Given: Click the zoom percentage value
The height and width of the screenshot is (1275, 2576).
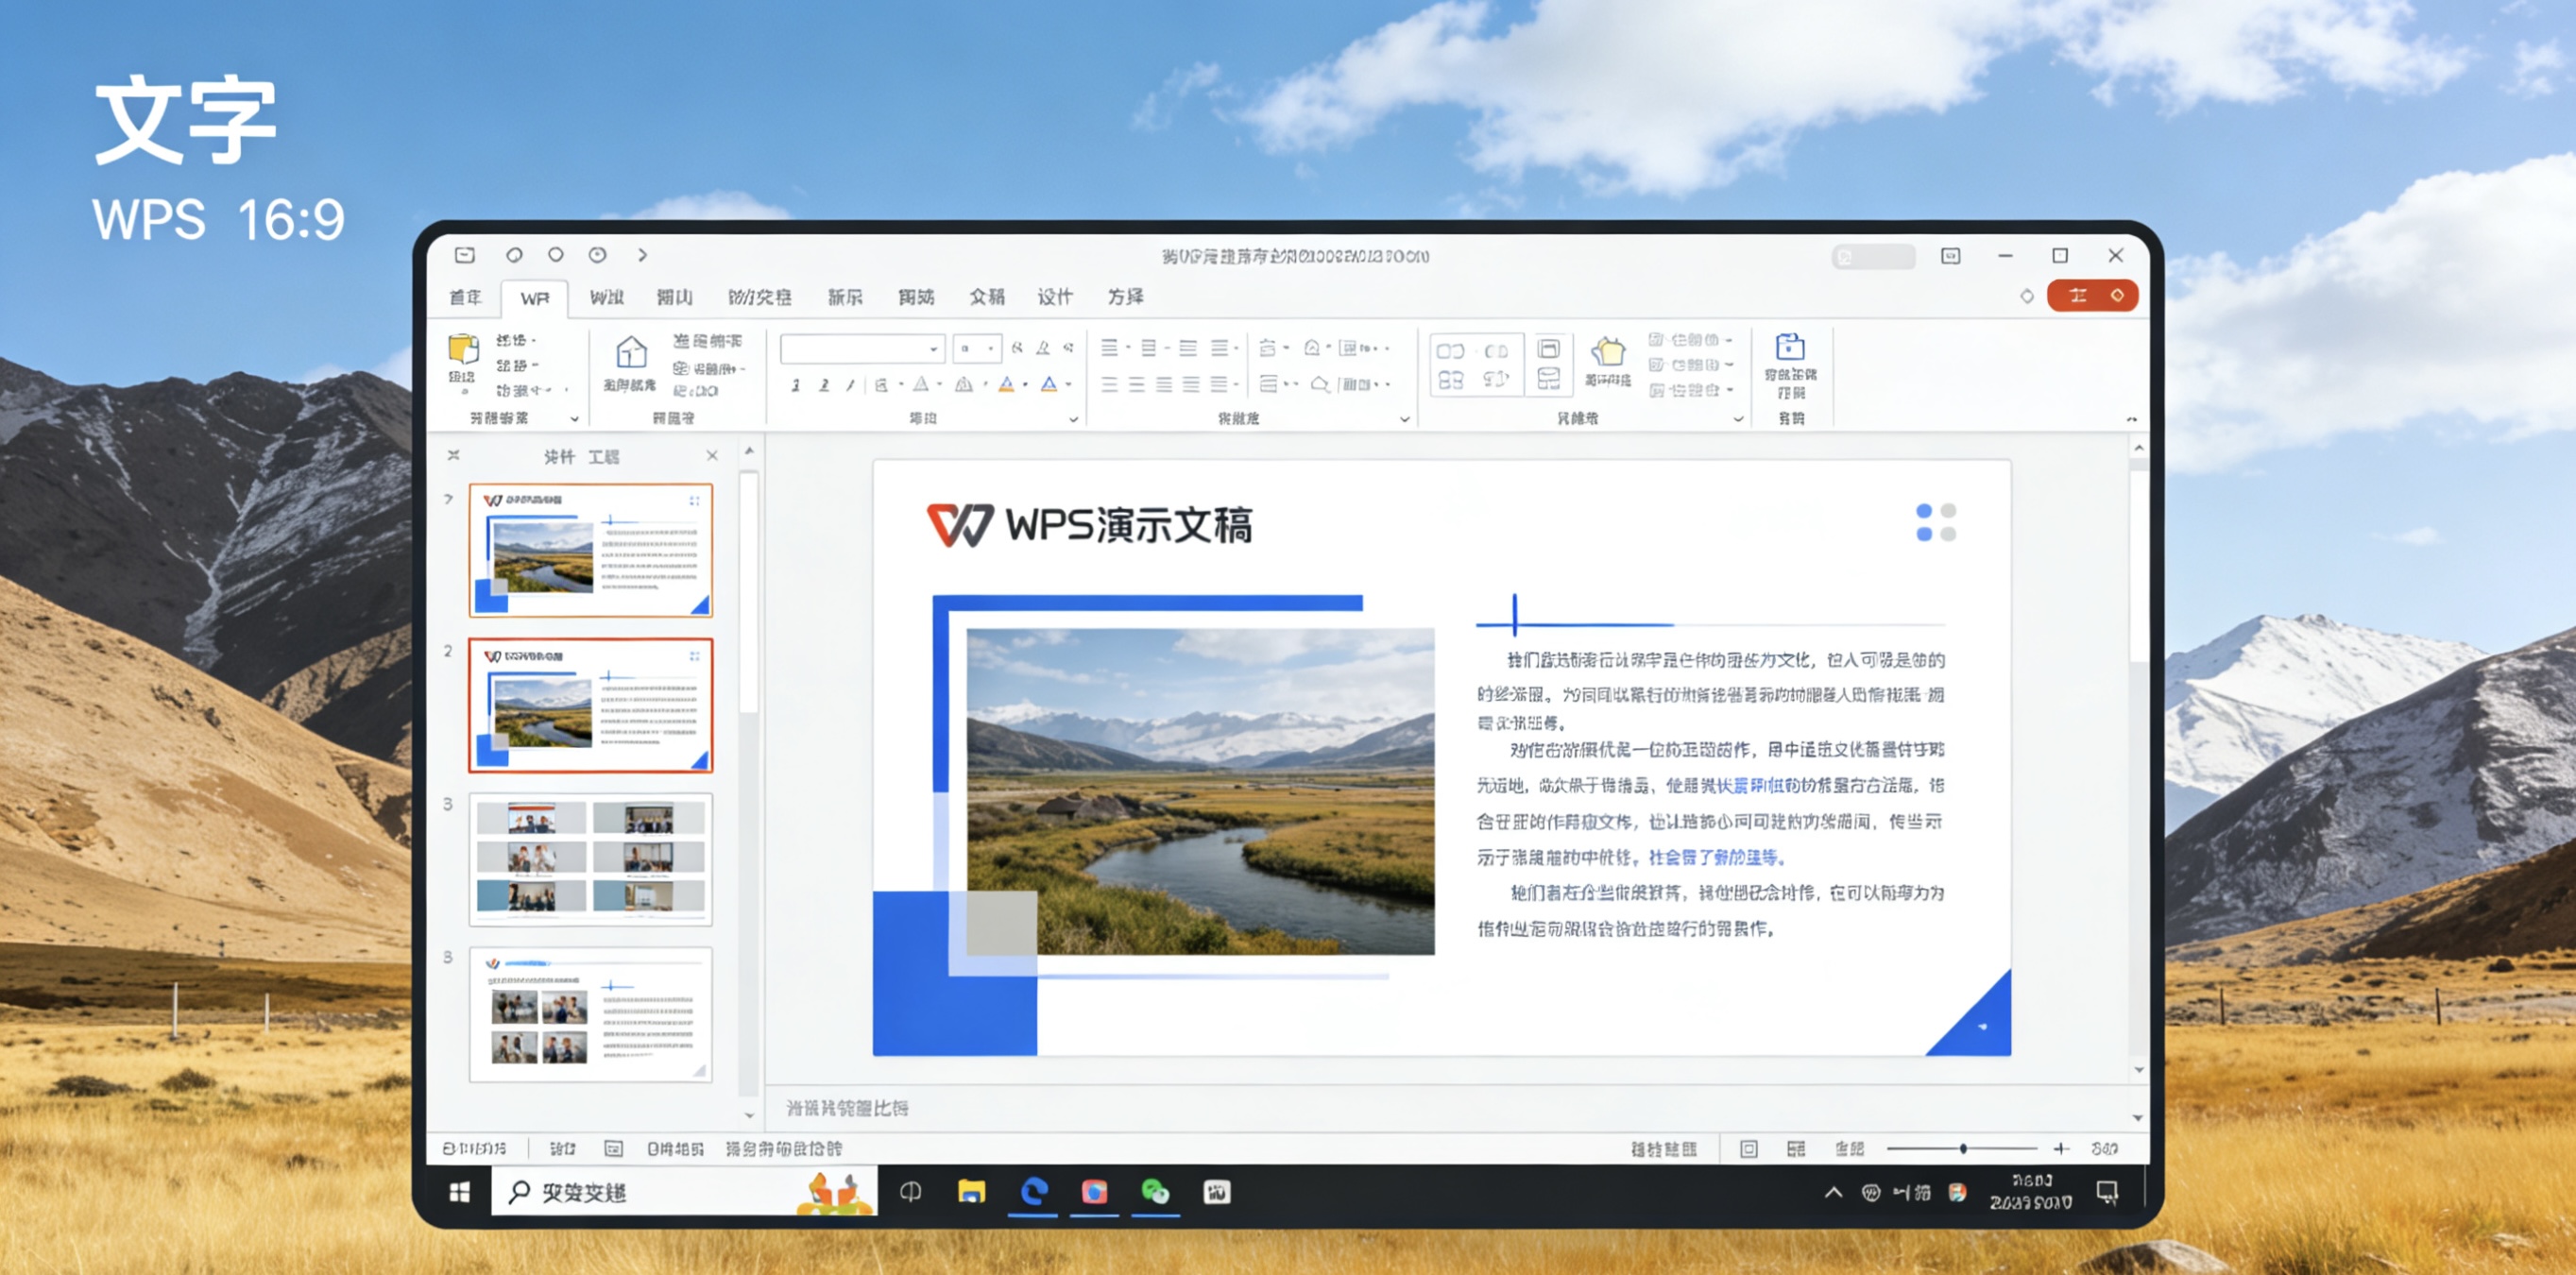Looking at the screenshot, I should point(2105,1149).
